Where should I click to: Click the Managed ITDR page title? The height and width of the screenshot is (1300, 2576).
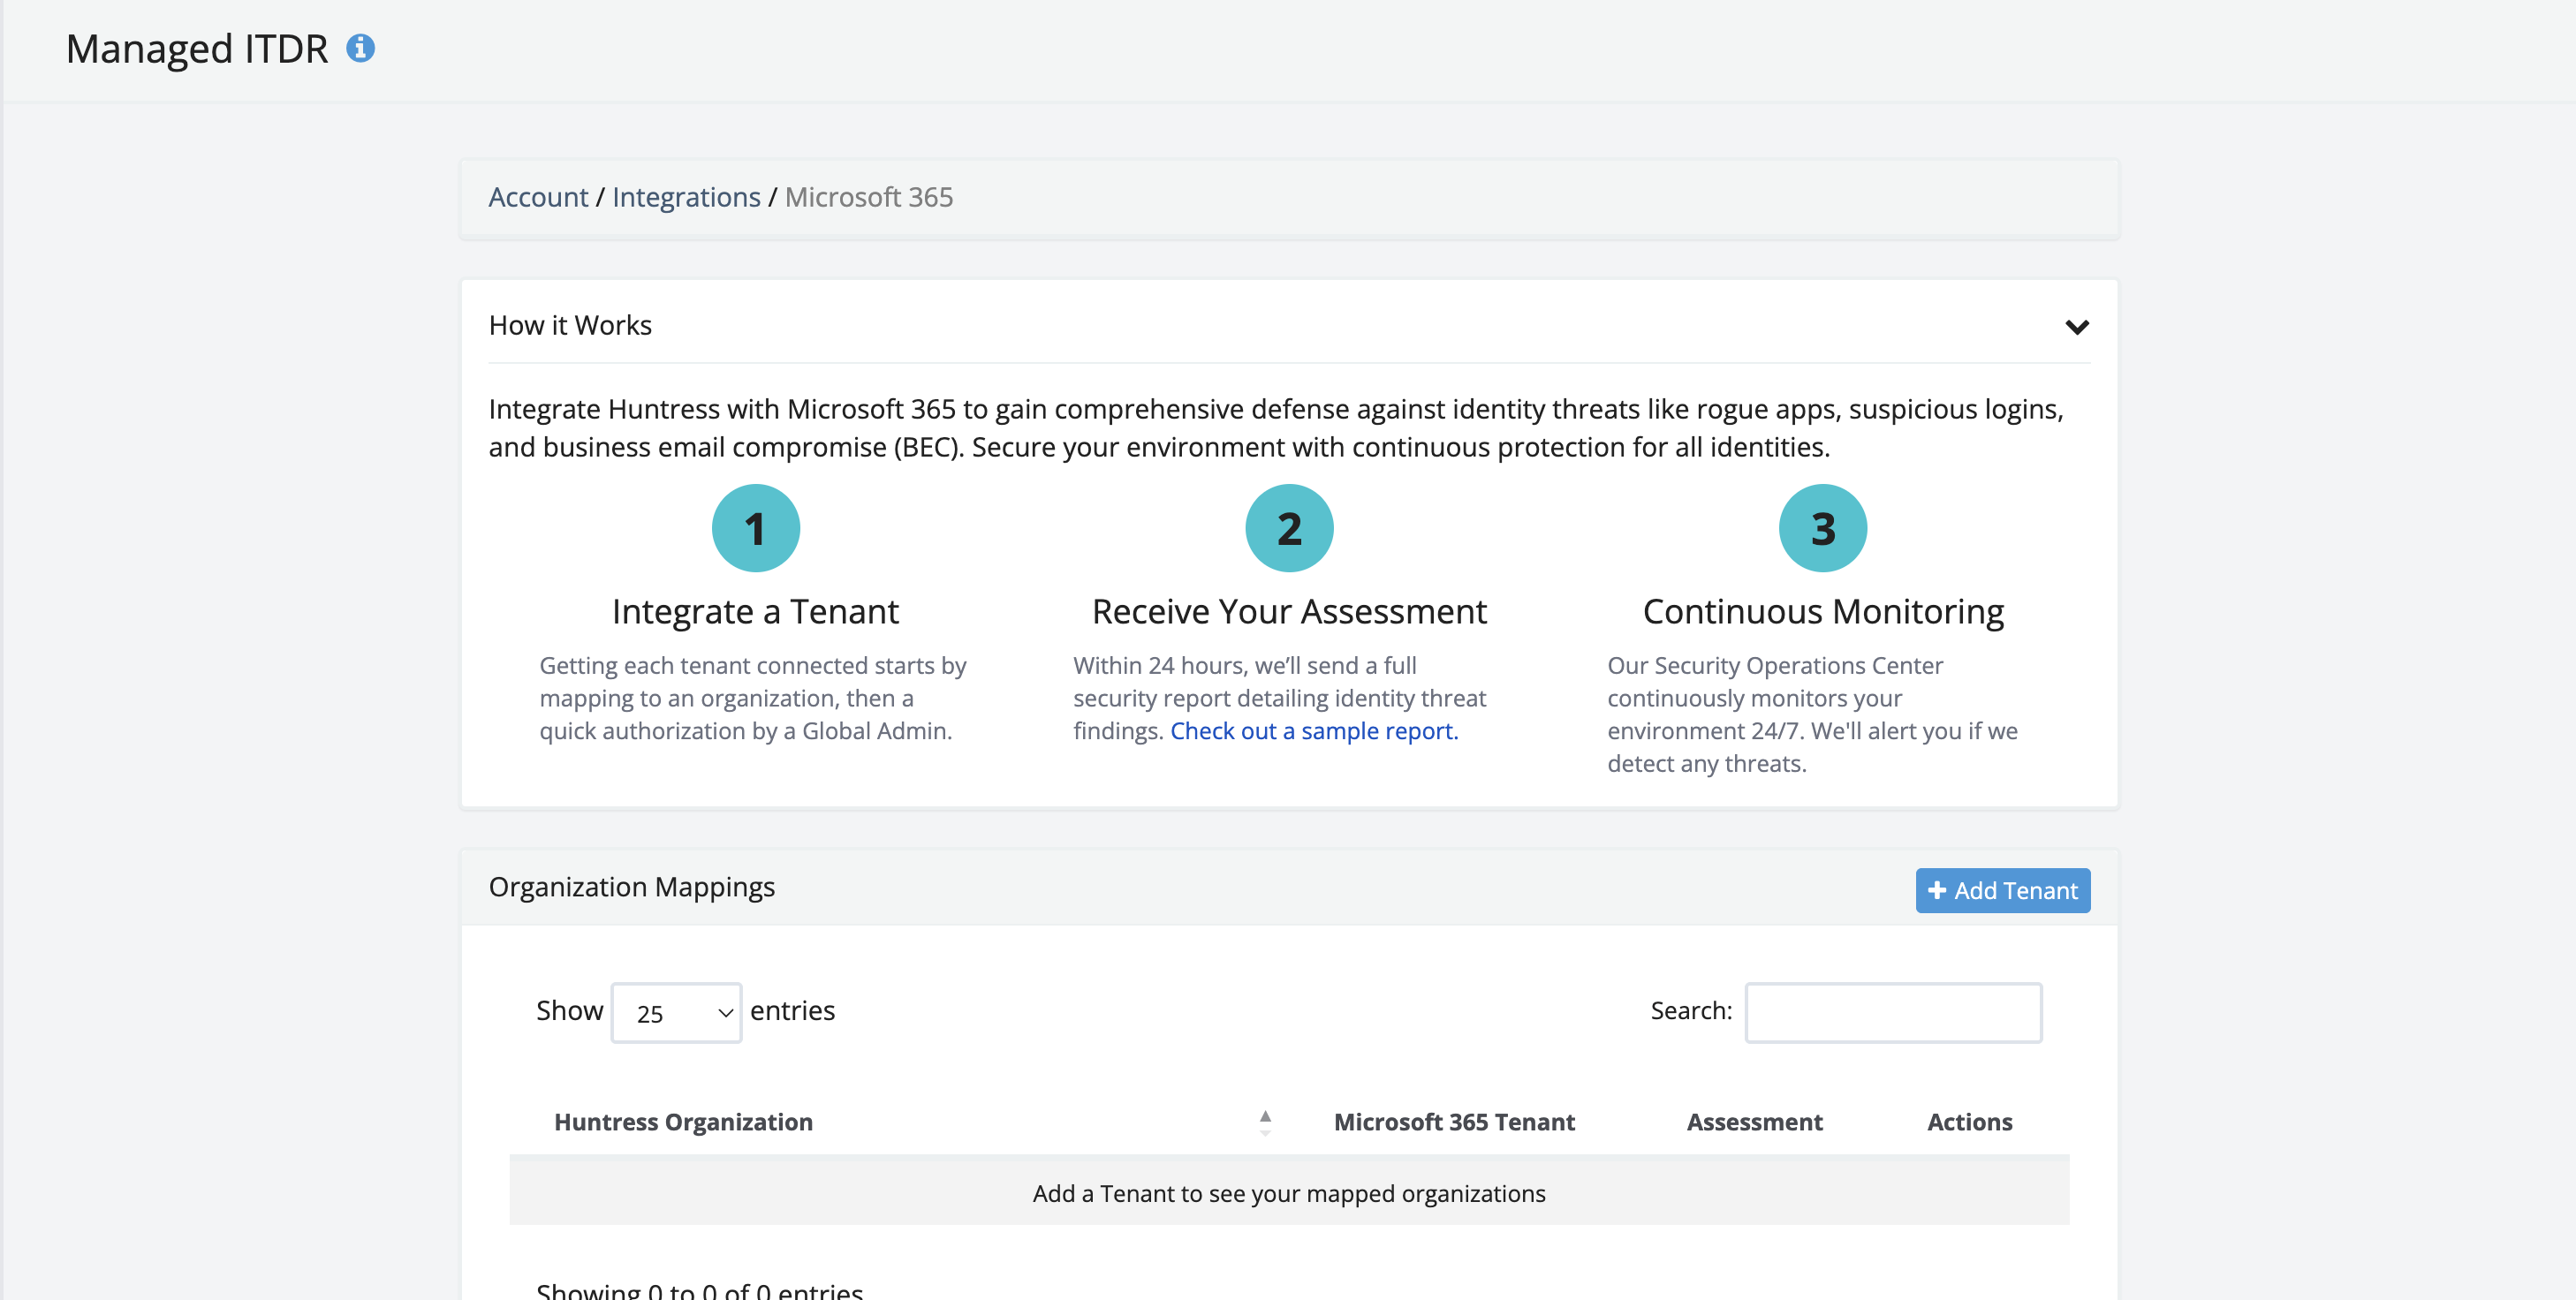click(197, 49)
